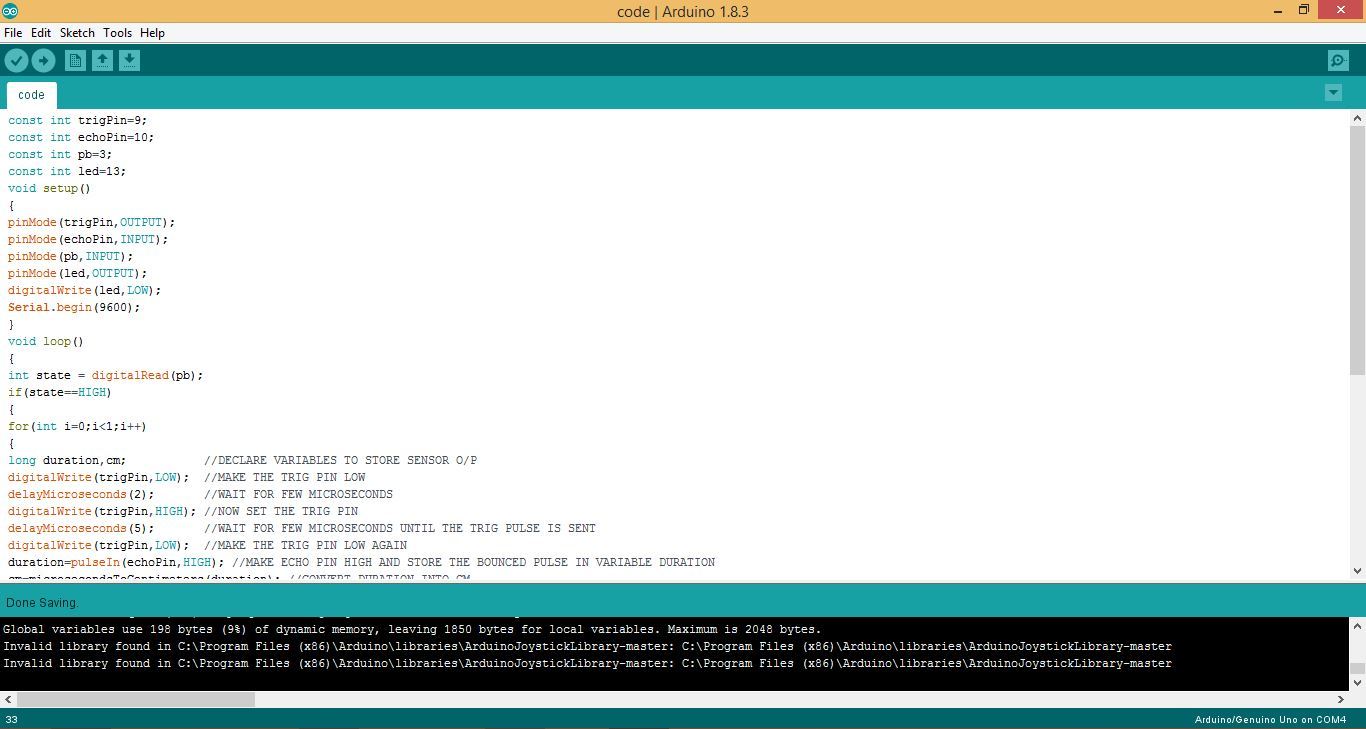Click the 'if(state==HIGH)' line
The image size is (1366, 729).
60,392
